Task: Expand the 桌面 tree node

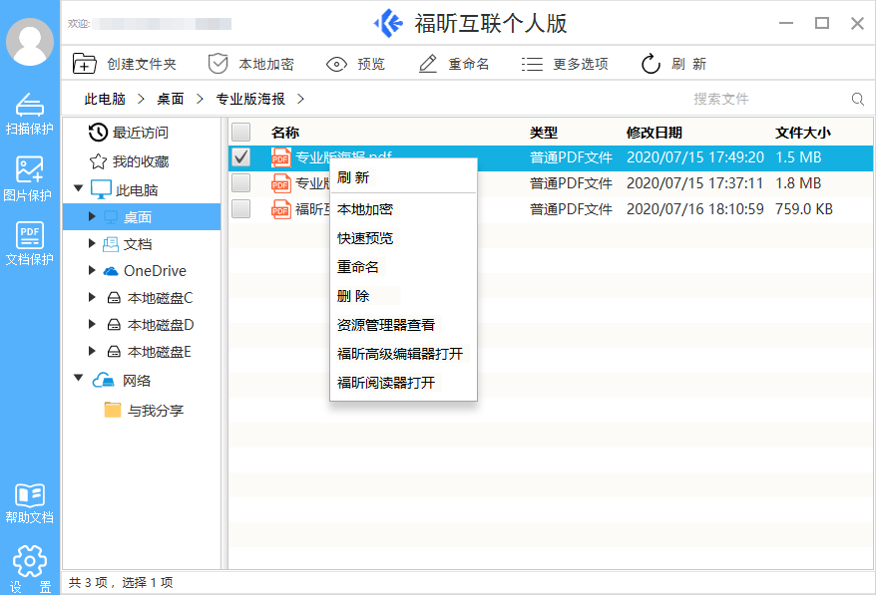Action: pos(92,216)
